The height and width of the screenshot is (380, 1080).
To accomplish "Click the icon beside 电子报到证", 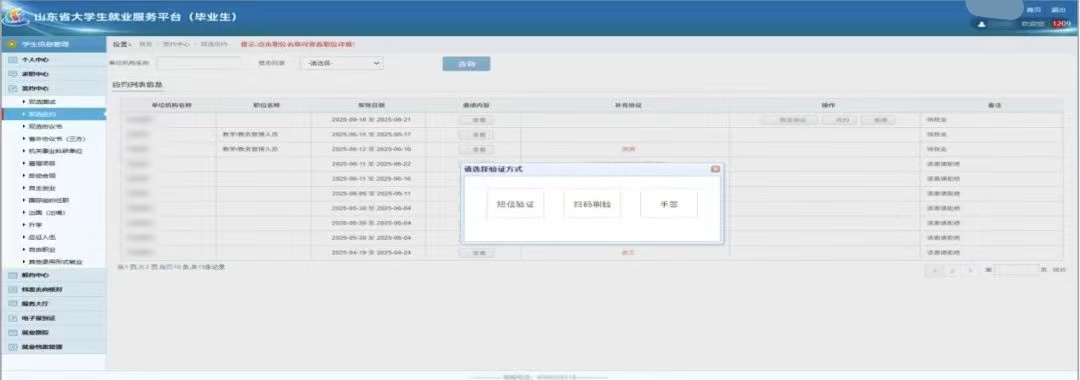I will [12, 318].
